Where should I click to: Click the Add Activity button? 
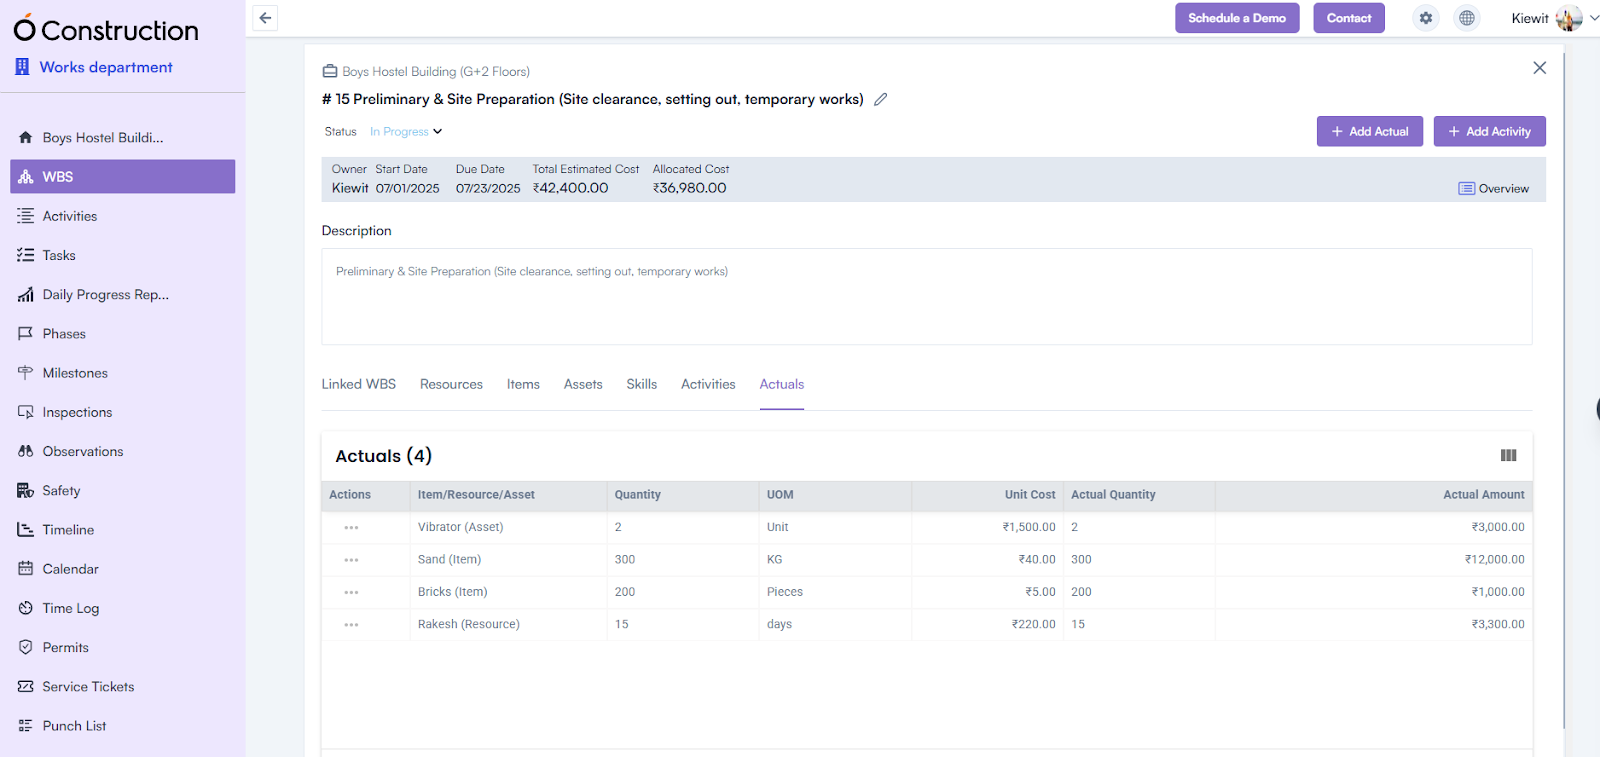(x=1489, y=131)
